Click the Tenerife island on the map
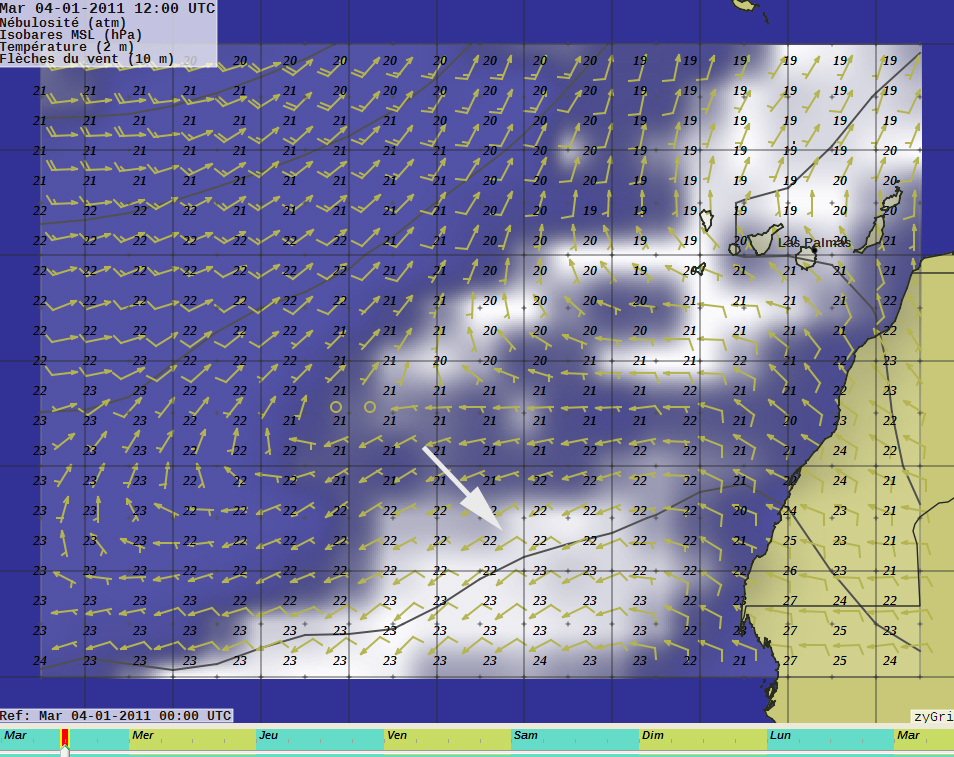This screenshot has height=757, width=954. [x=762, y=239]
